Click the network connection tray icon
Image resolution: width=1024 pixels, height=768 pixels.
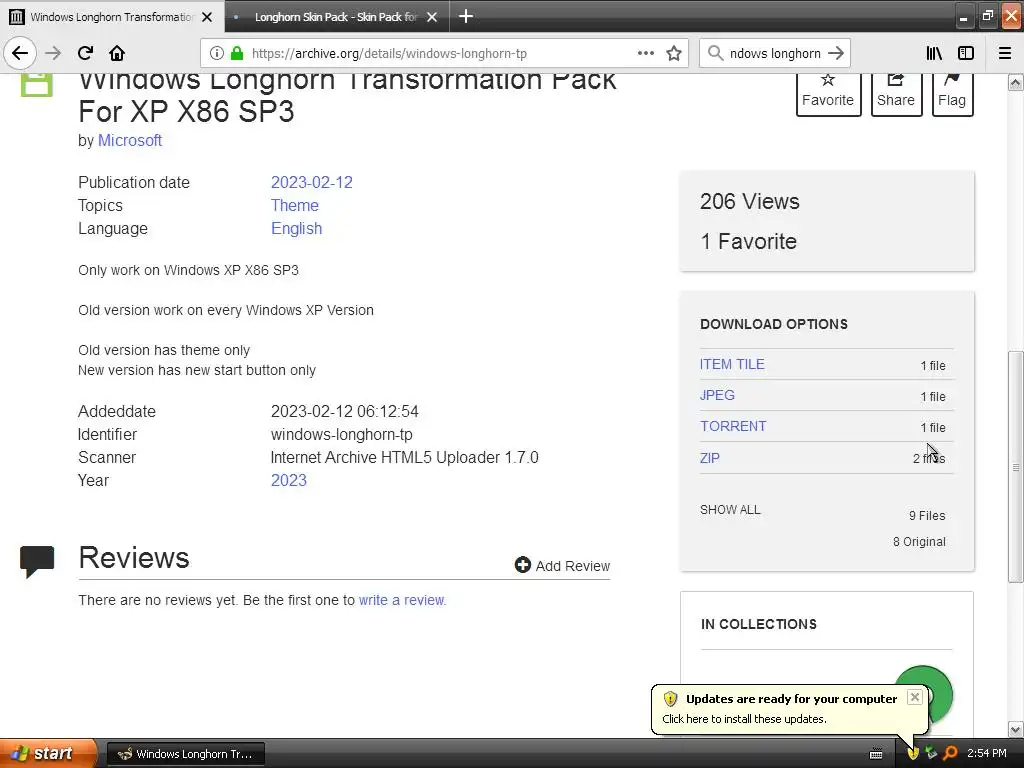[x=931, y=754]
